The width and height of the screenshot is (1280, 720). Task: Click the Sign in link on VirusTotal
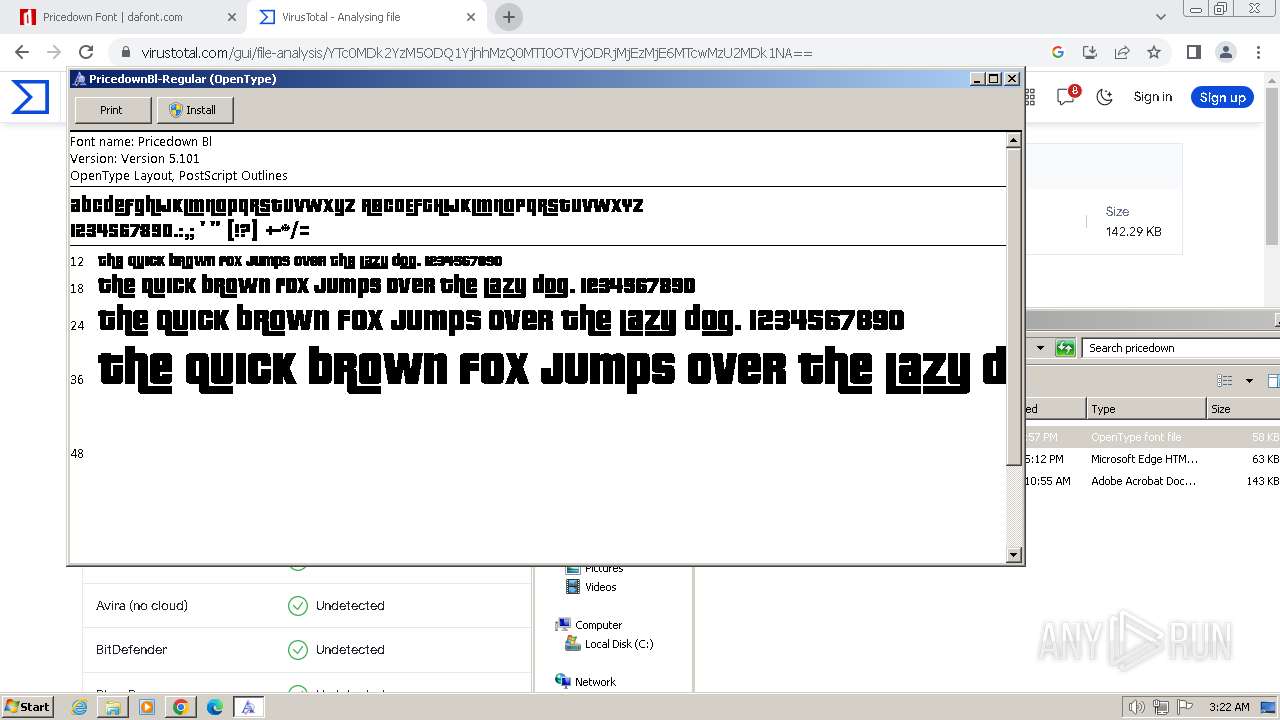pyautogui.click(x=1152, y=97)
